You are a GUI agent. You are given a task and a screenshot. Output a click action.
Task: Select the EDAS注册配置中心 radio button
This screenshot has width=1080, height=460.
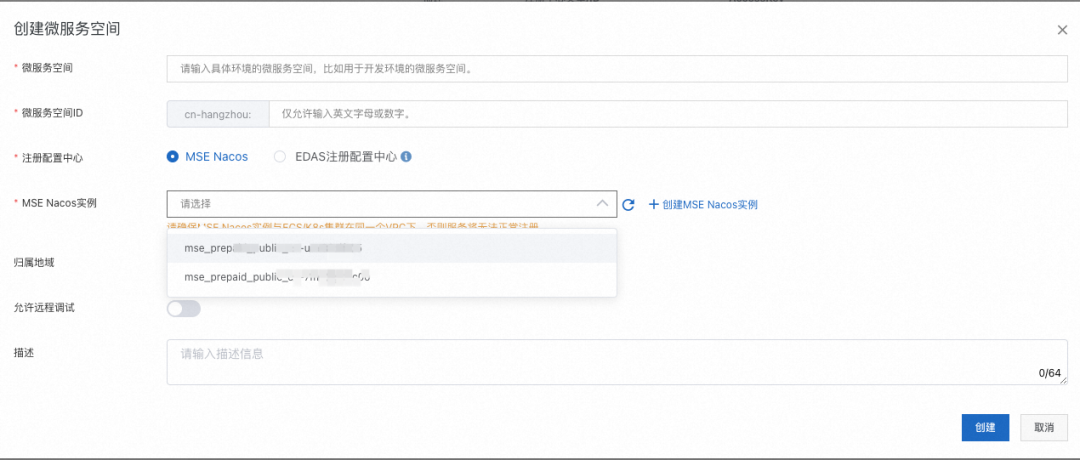(280, 156)
